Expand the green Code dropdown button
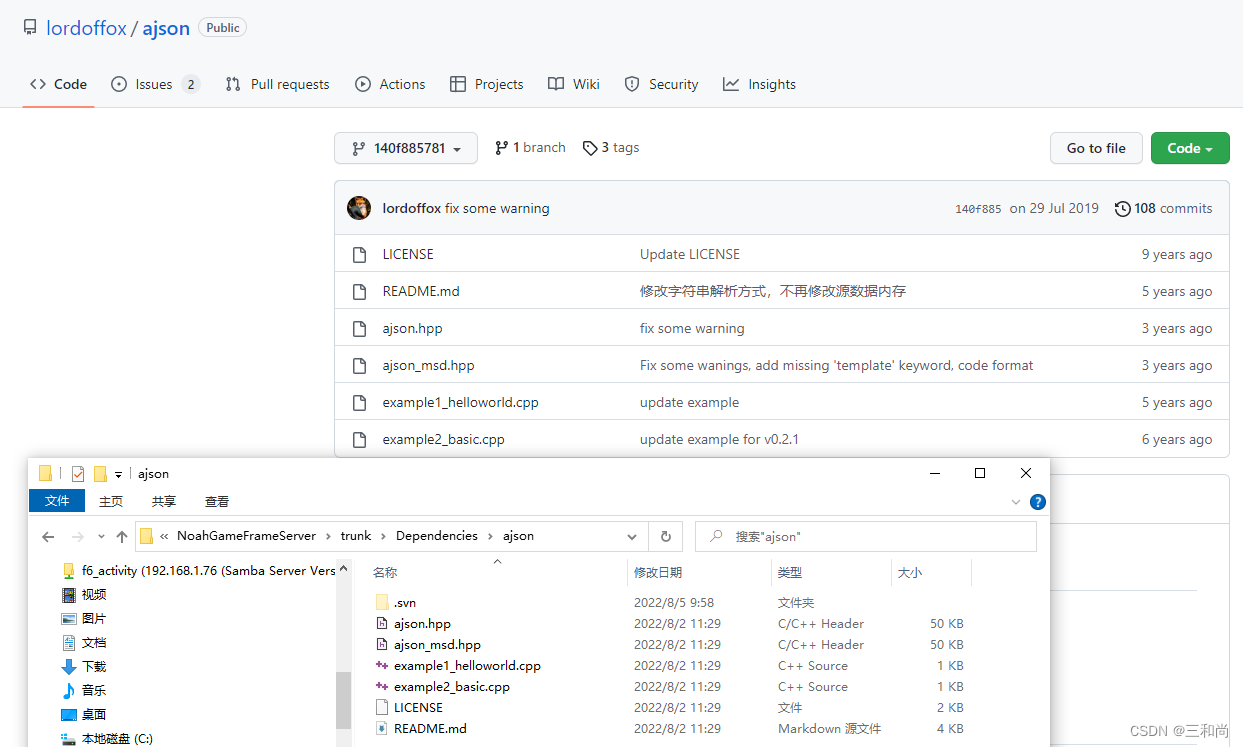 [x=1189, y=148]
